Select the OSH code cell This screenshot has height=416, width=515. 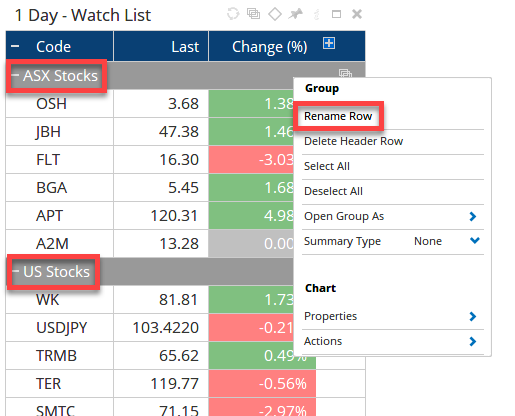(60, 103)
